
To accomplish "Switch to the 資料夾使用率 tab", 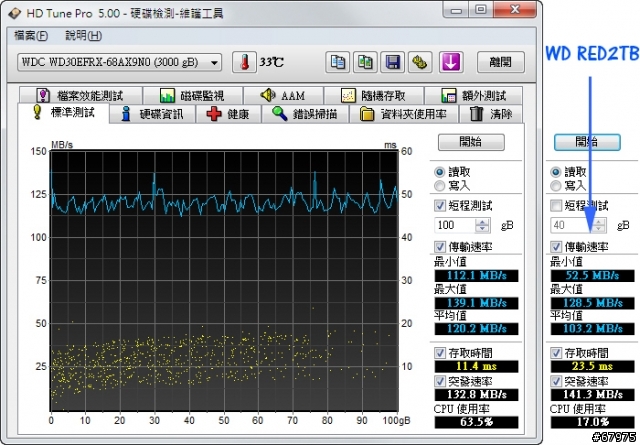I will 404,114.
